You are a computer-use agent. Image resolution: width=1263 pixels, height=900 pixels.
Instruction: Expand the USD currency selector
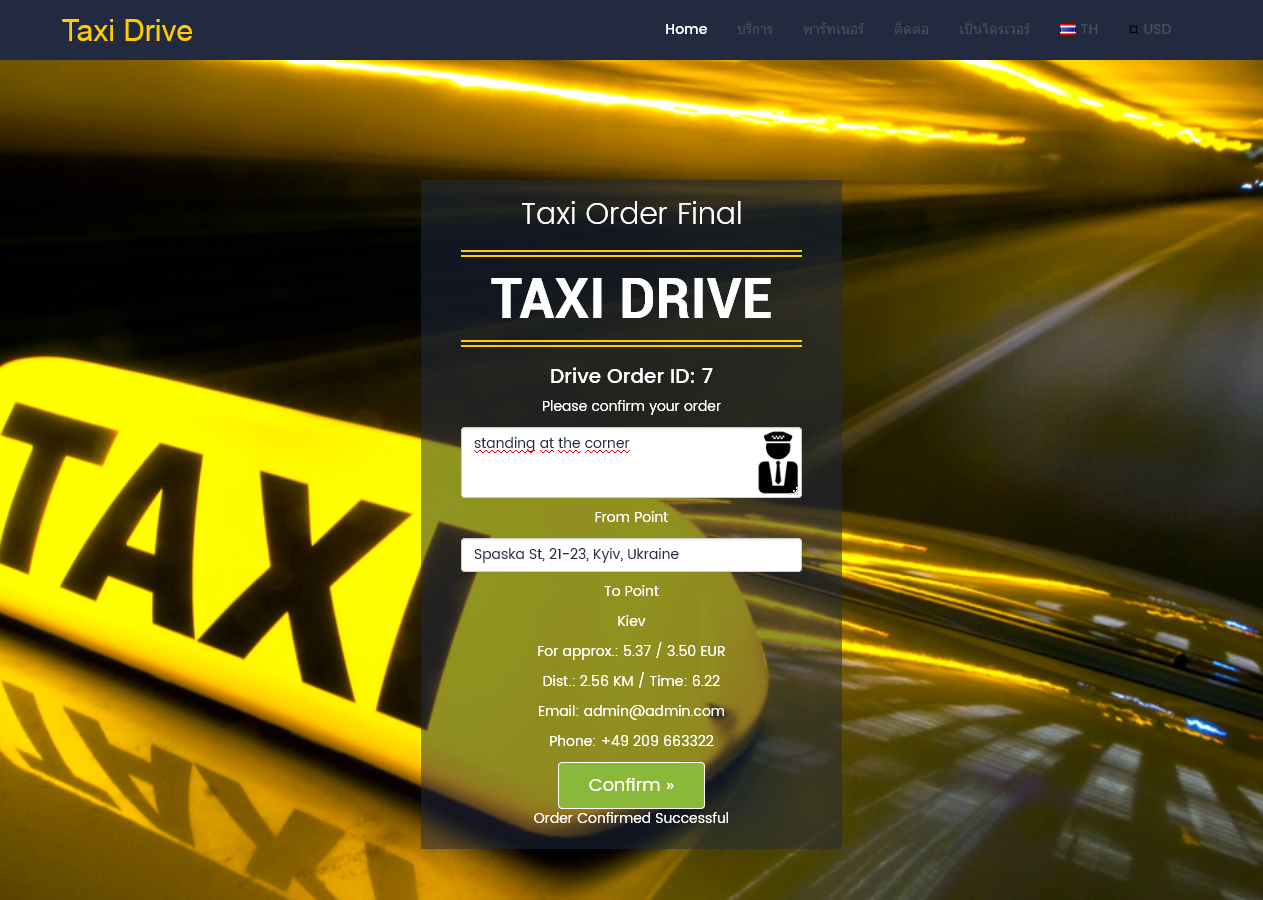click(1150, 29)
